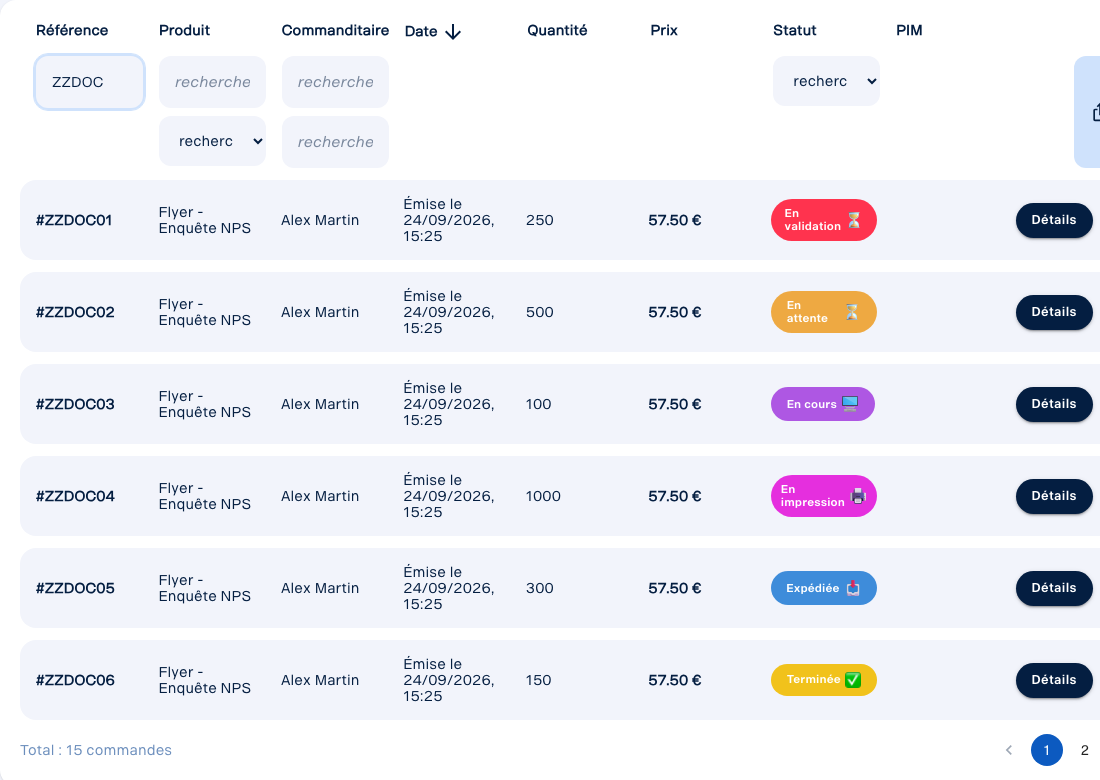1100x780 pixels.
Task: Select reference #ZZDOC05
Action: 75,588
